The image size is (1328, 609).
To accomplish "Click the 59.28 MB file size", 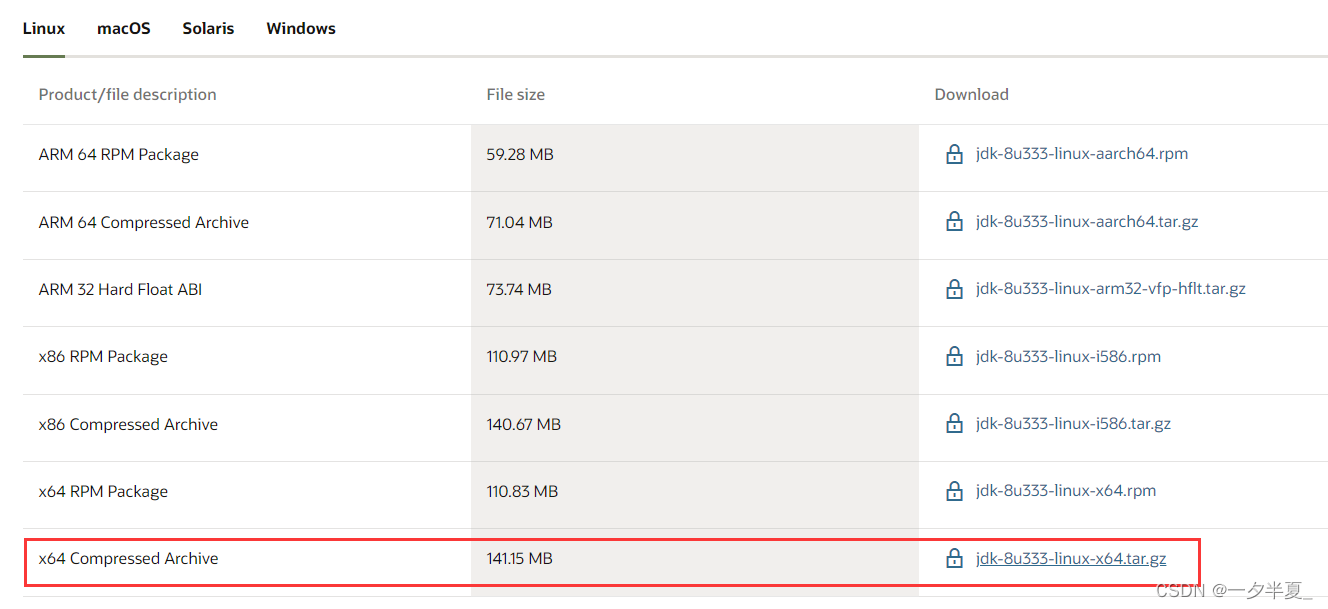I will pyautogui.click(x=520, y=154).
